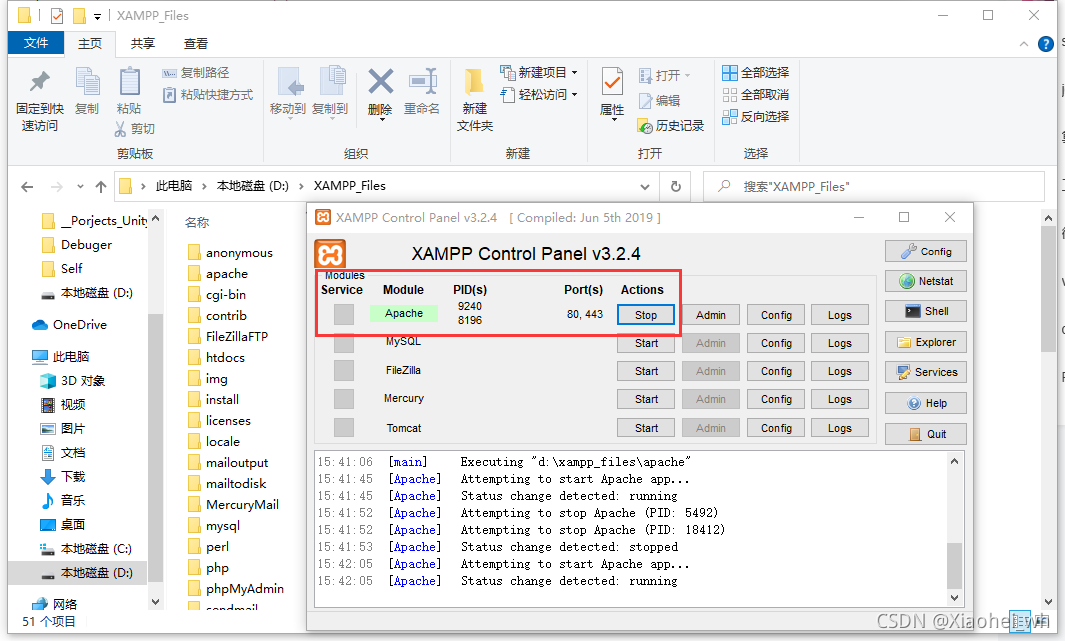Toggle MySQL service checkbox

pyautogui.click(x=344, y=343)
